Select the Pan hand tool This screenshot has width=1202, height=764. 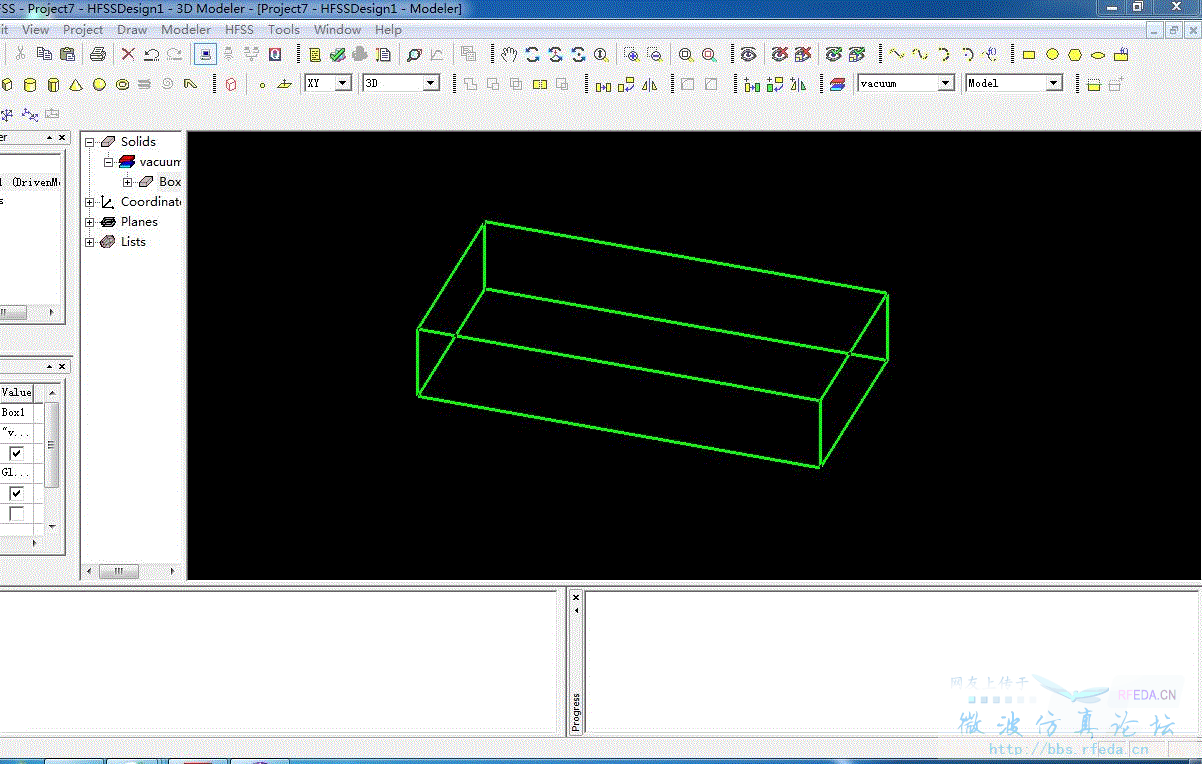pos(510,54)
